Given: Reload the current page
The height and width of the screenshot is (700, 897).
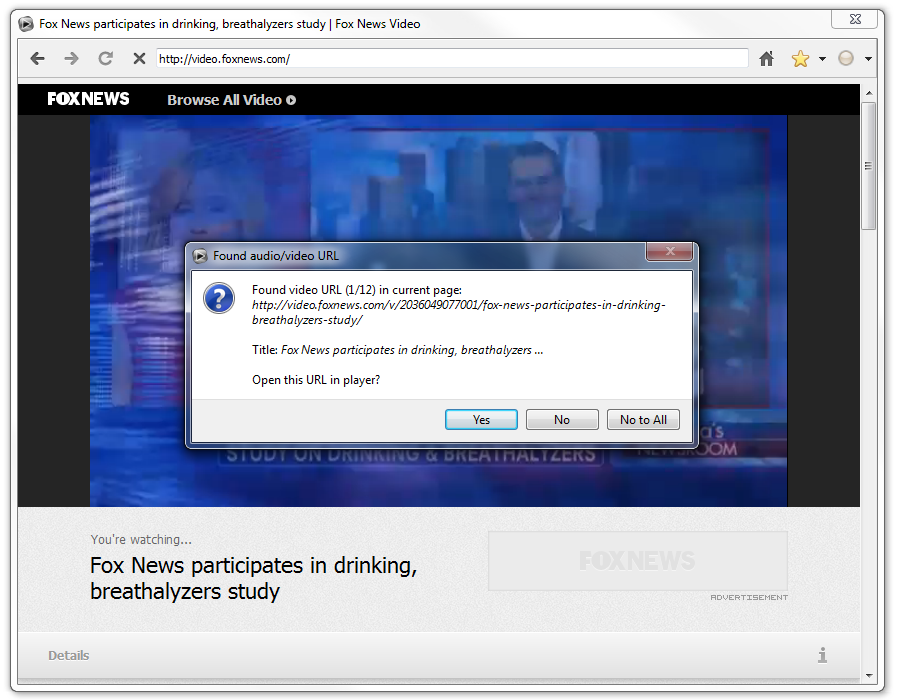Looking at the screenshot, I should click(105, 58).
